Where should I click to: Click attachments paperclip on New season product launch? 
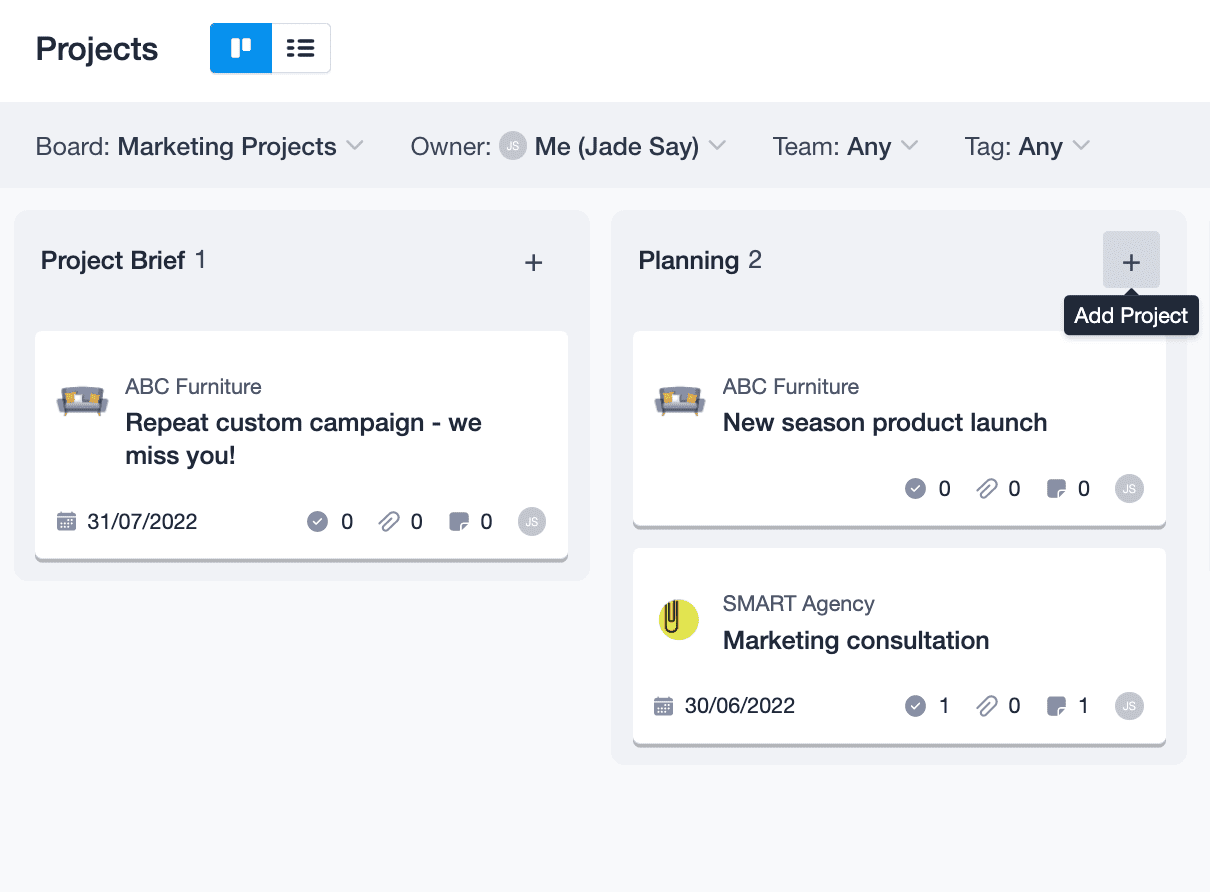click(x=986, y=488)
